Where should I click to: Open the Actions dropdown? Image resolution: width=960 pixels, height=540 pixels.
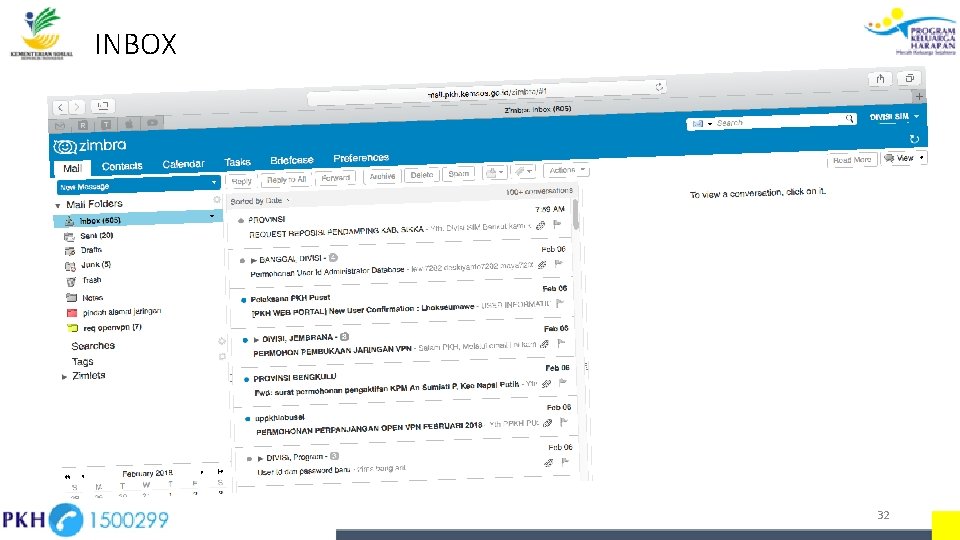coord(566,170)
